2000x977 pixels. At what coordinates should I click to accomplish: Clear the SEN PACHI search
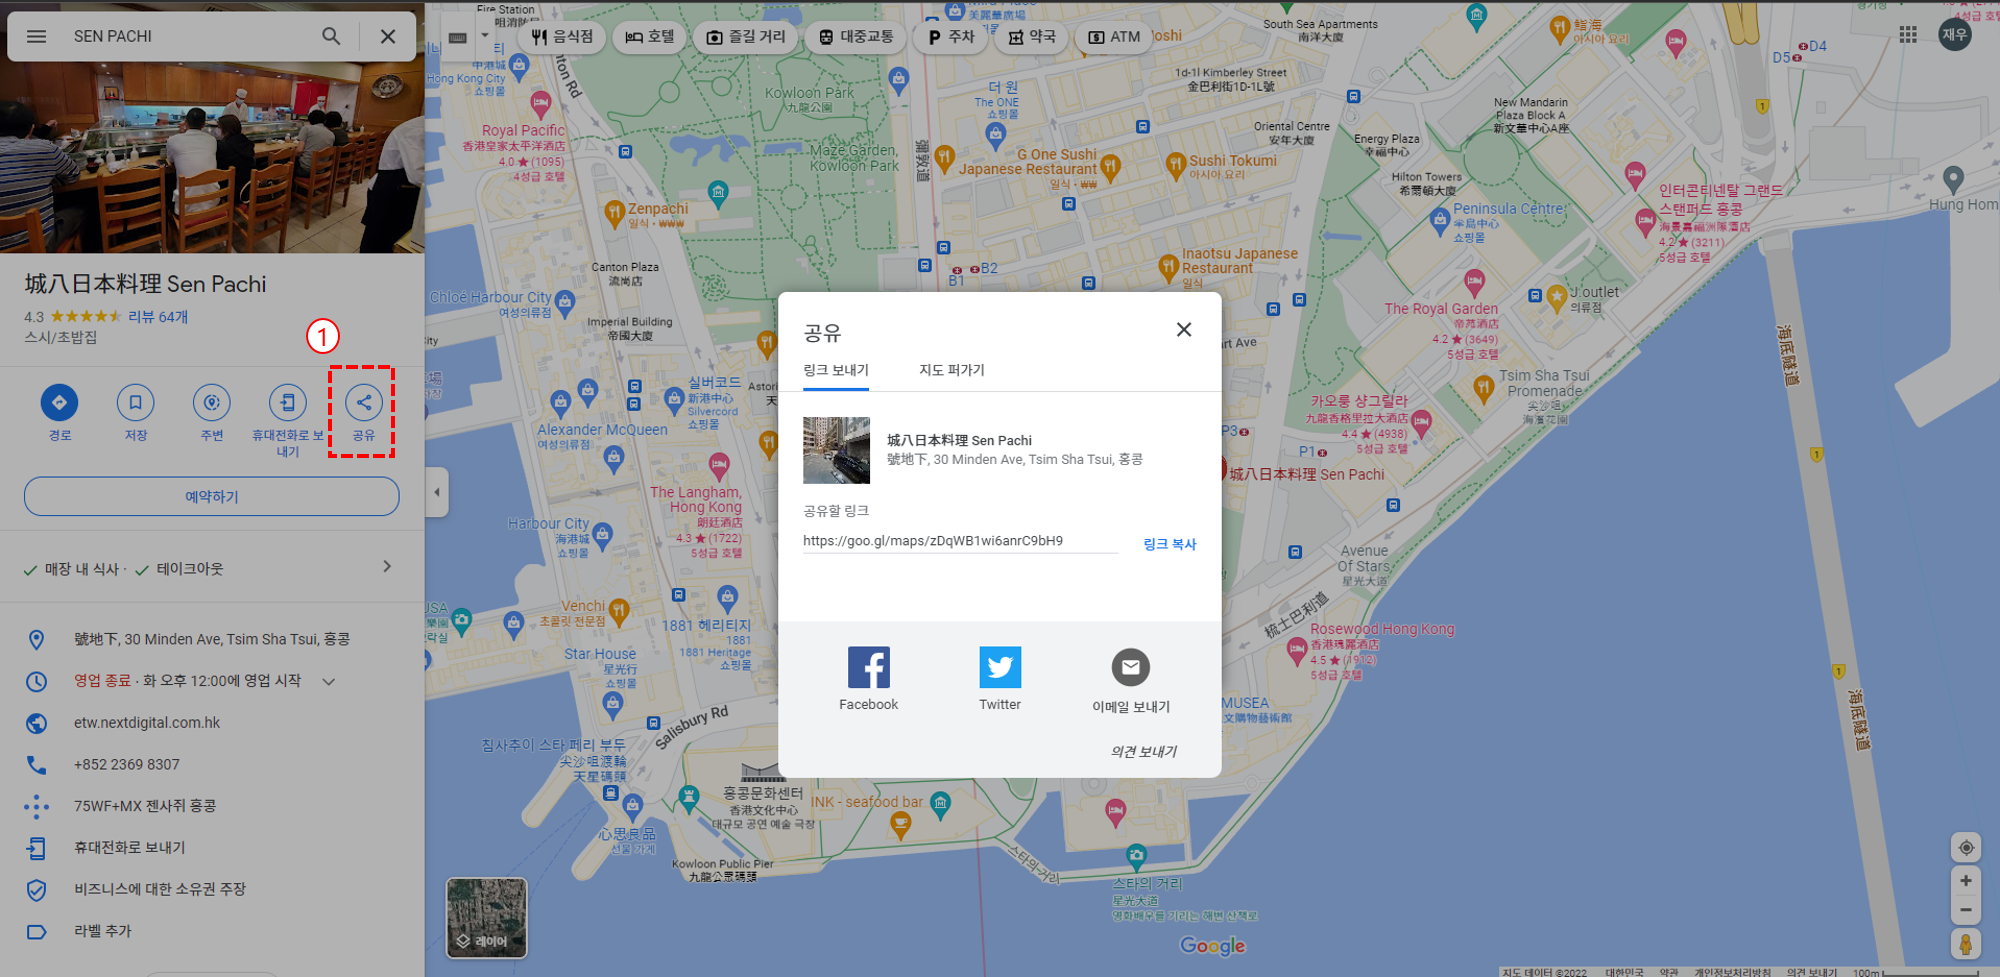click(x=388, y=36)
